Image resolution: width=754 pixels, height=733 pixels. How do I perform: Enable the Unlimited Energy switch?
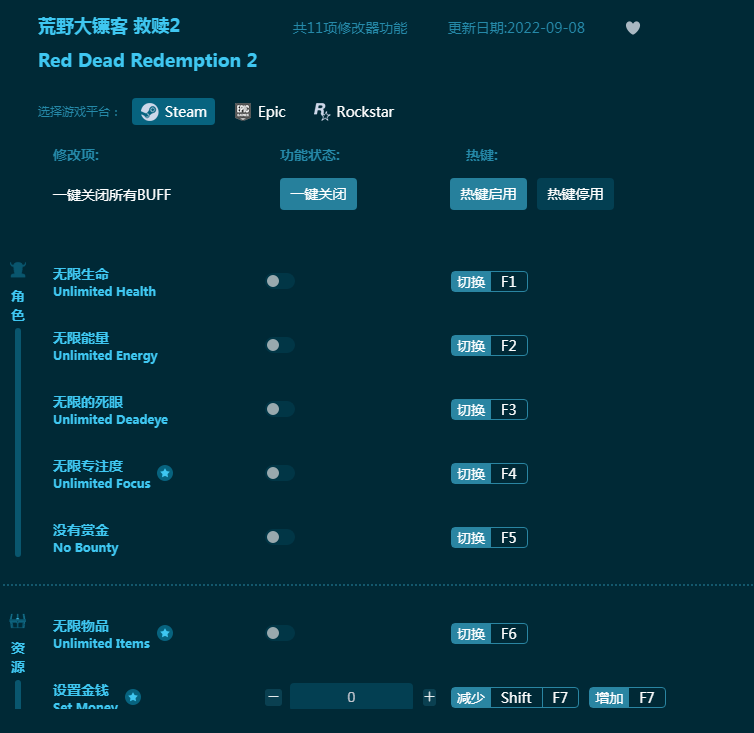(x=280, y=345)
